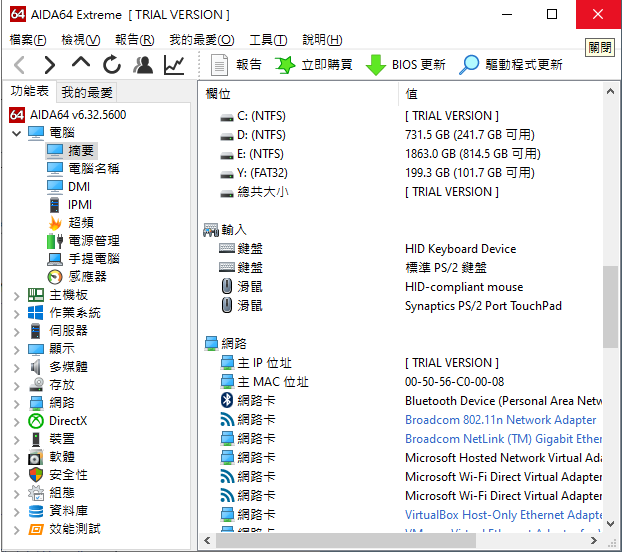Open 驅動程式更新 driver update
624x556 pixels.
[x=511, y=65]
